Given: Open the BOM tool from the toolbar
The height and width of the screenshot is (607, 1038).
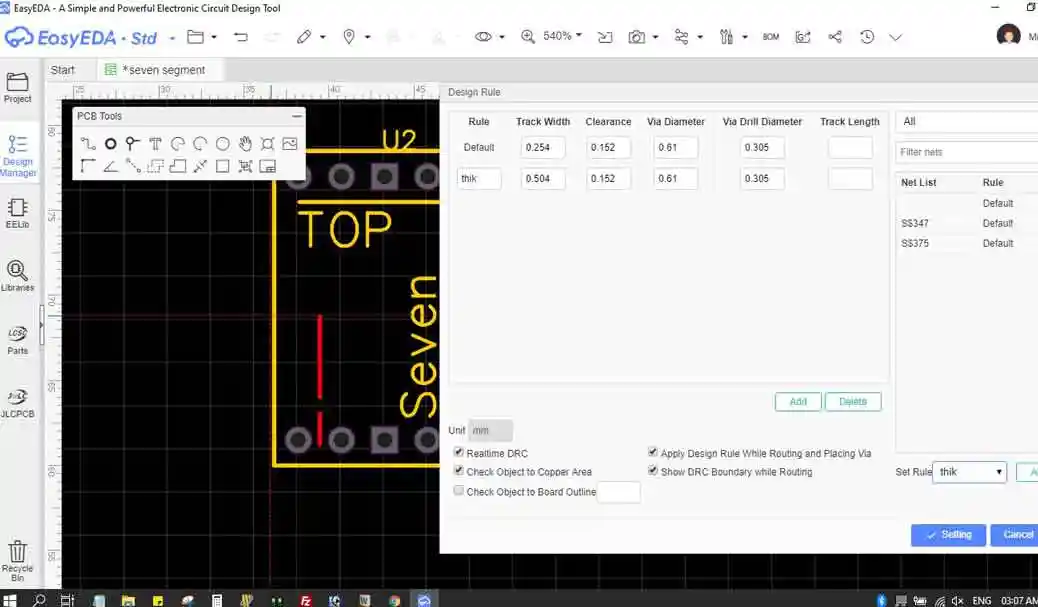Looking at the screenshot, I should 770,36.
